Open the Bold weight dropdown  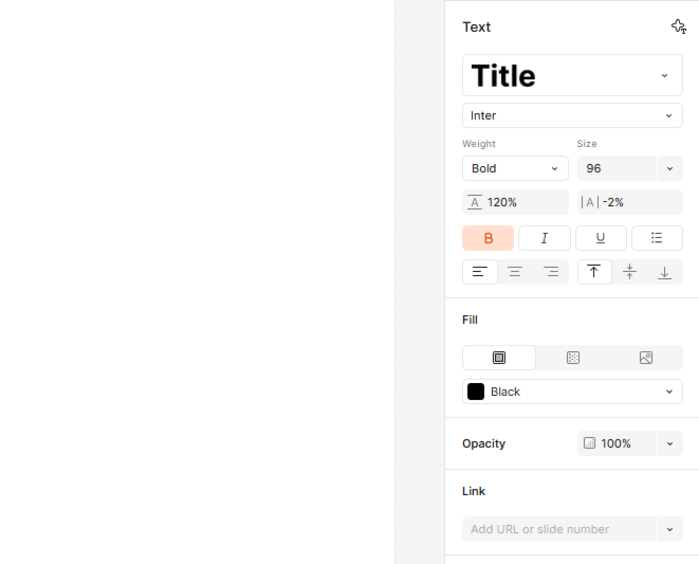(515, 168)
